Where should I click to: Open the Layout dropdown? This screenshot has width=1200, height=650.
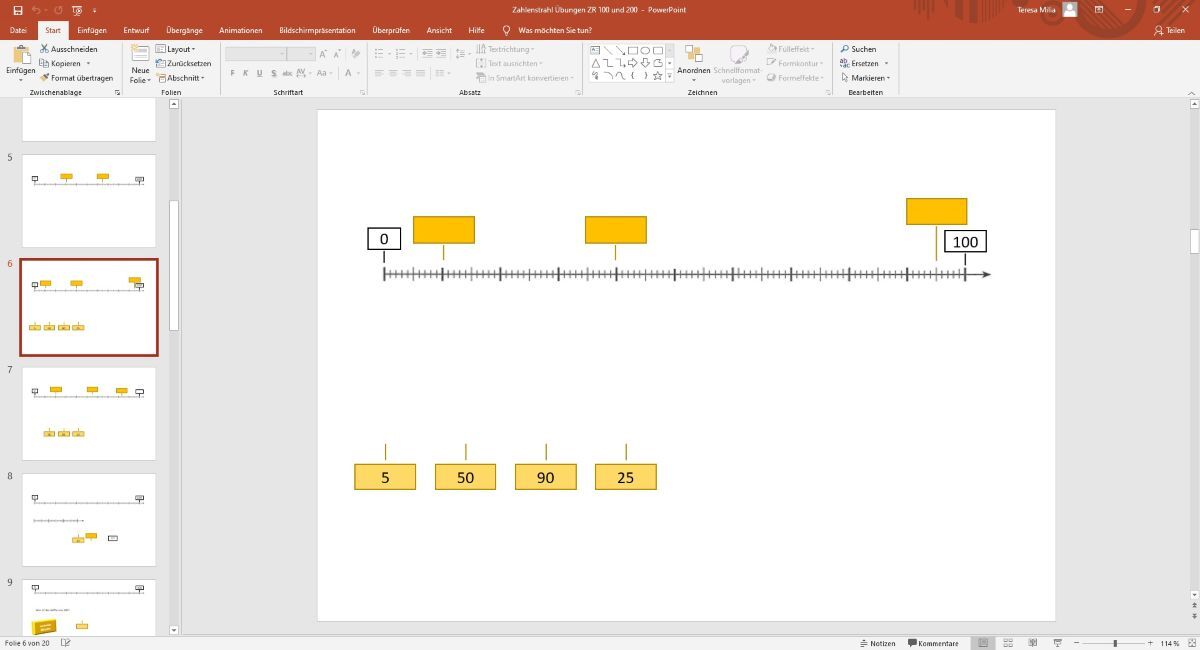[176, 49]
